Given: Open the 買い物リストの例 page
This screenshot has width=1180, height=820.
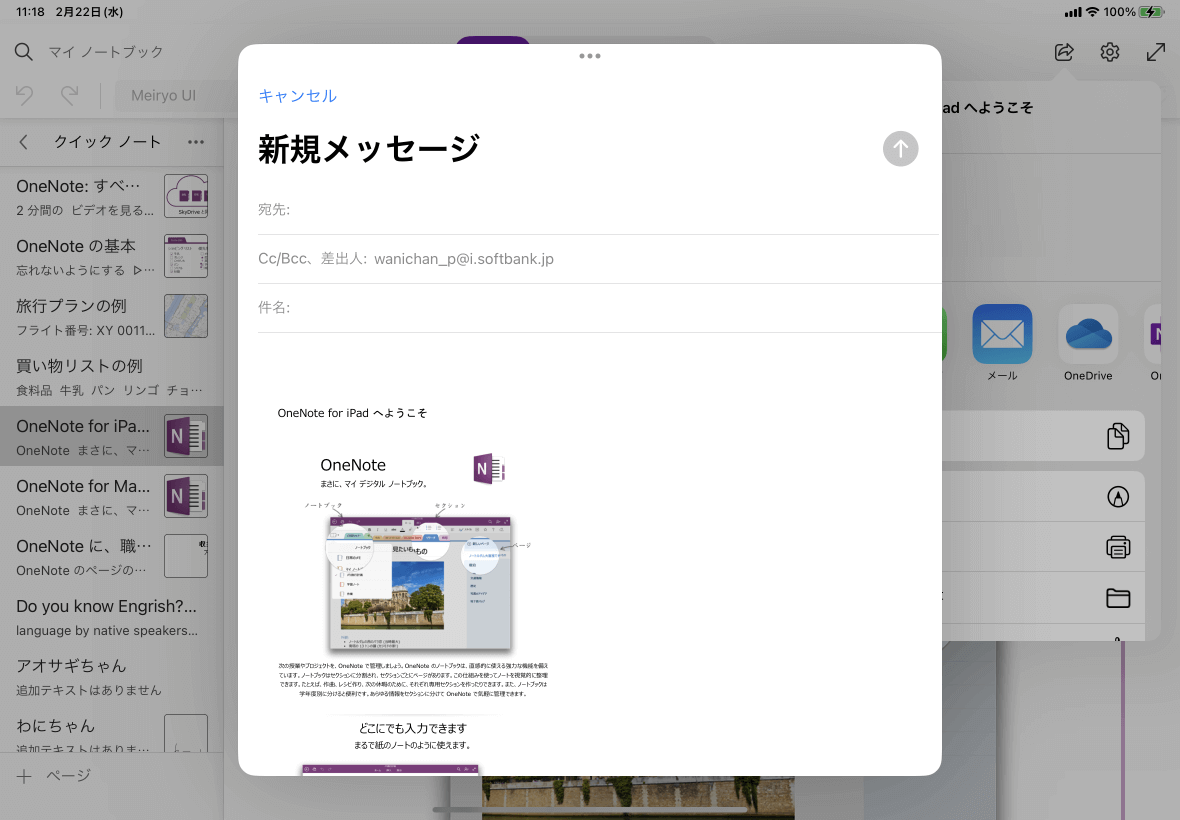Looking at the screenshot, I should pyautogui.click(x=111, y=377).
